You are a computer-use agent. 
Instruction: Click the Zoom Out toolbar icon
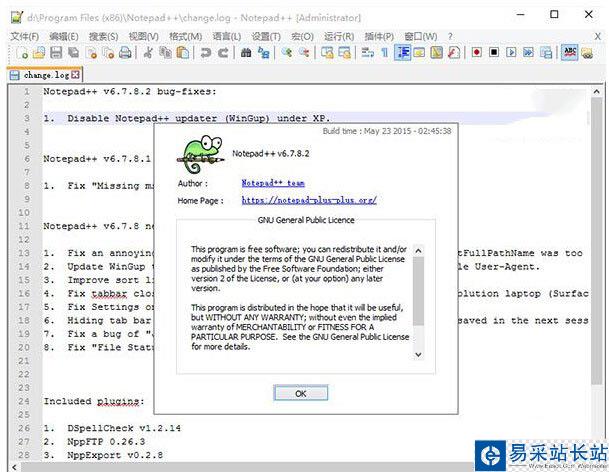click(x=304, y=52)
